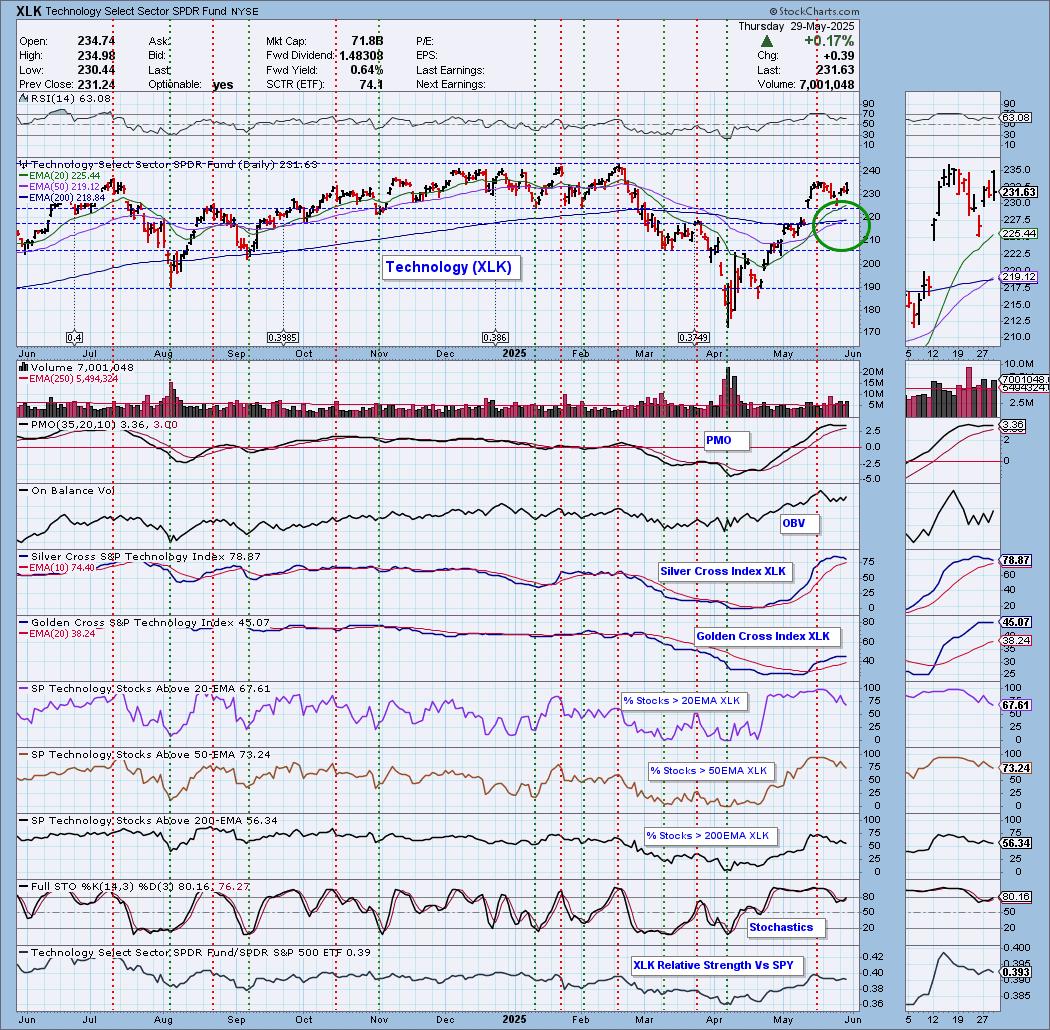
Task: Click the Prev Close value 231.24
Action: [x=96, y=84]
